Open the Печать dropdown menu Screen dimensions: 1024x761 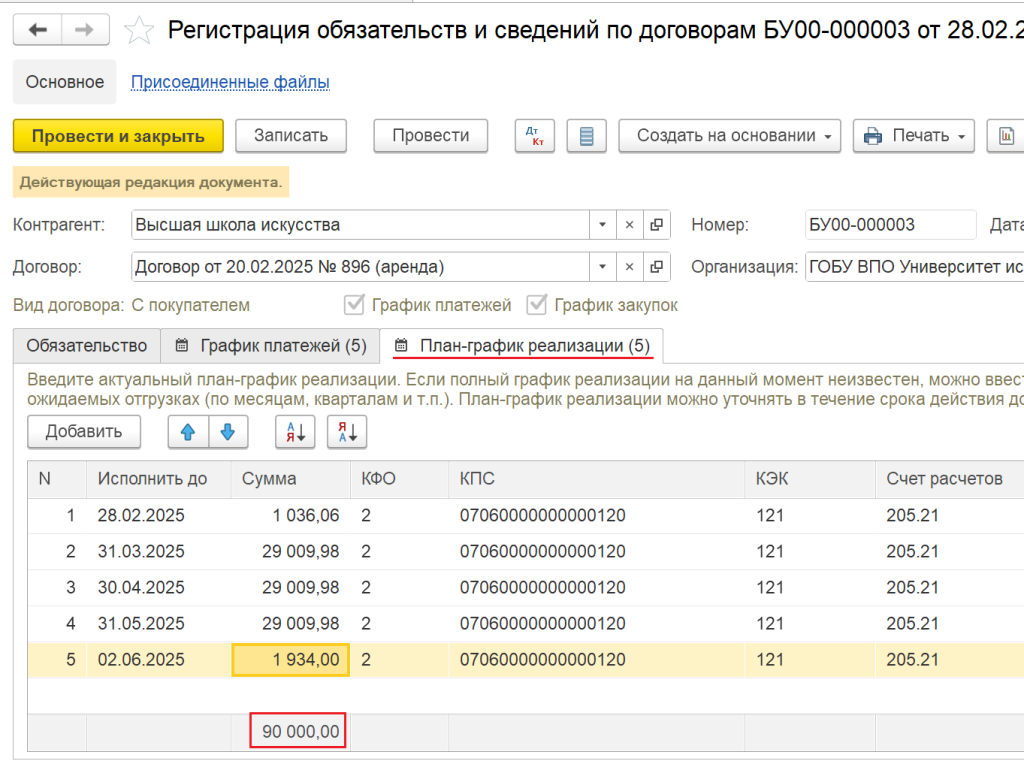click(x=914, y=136)
